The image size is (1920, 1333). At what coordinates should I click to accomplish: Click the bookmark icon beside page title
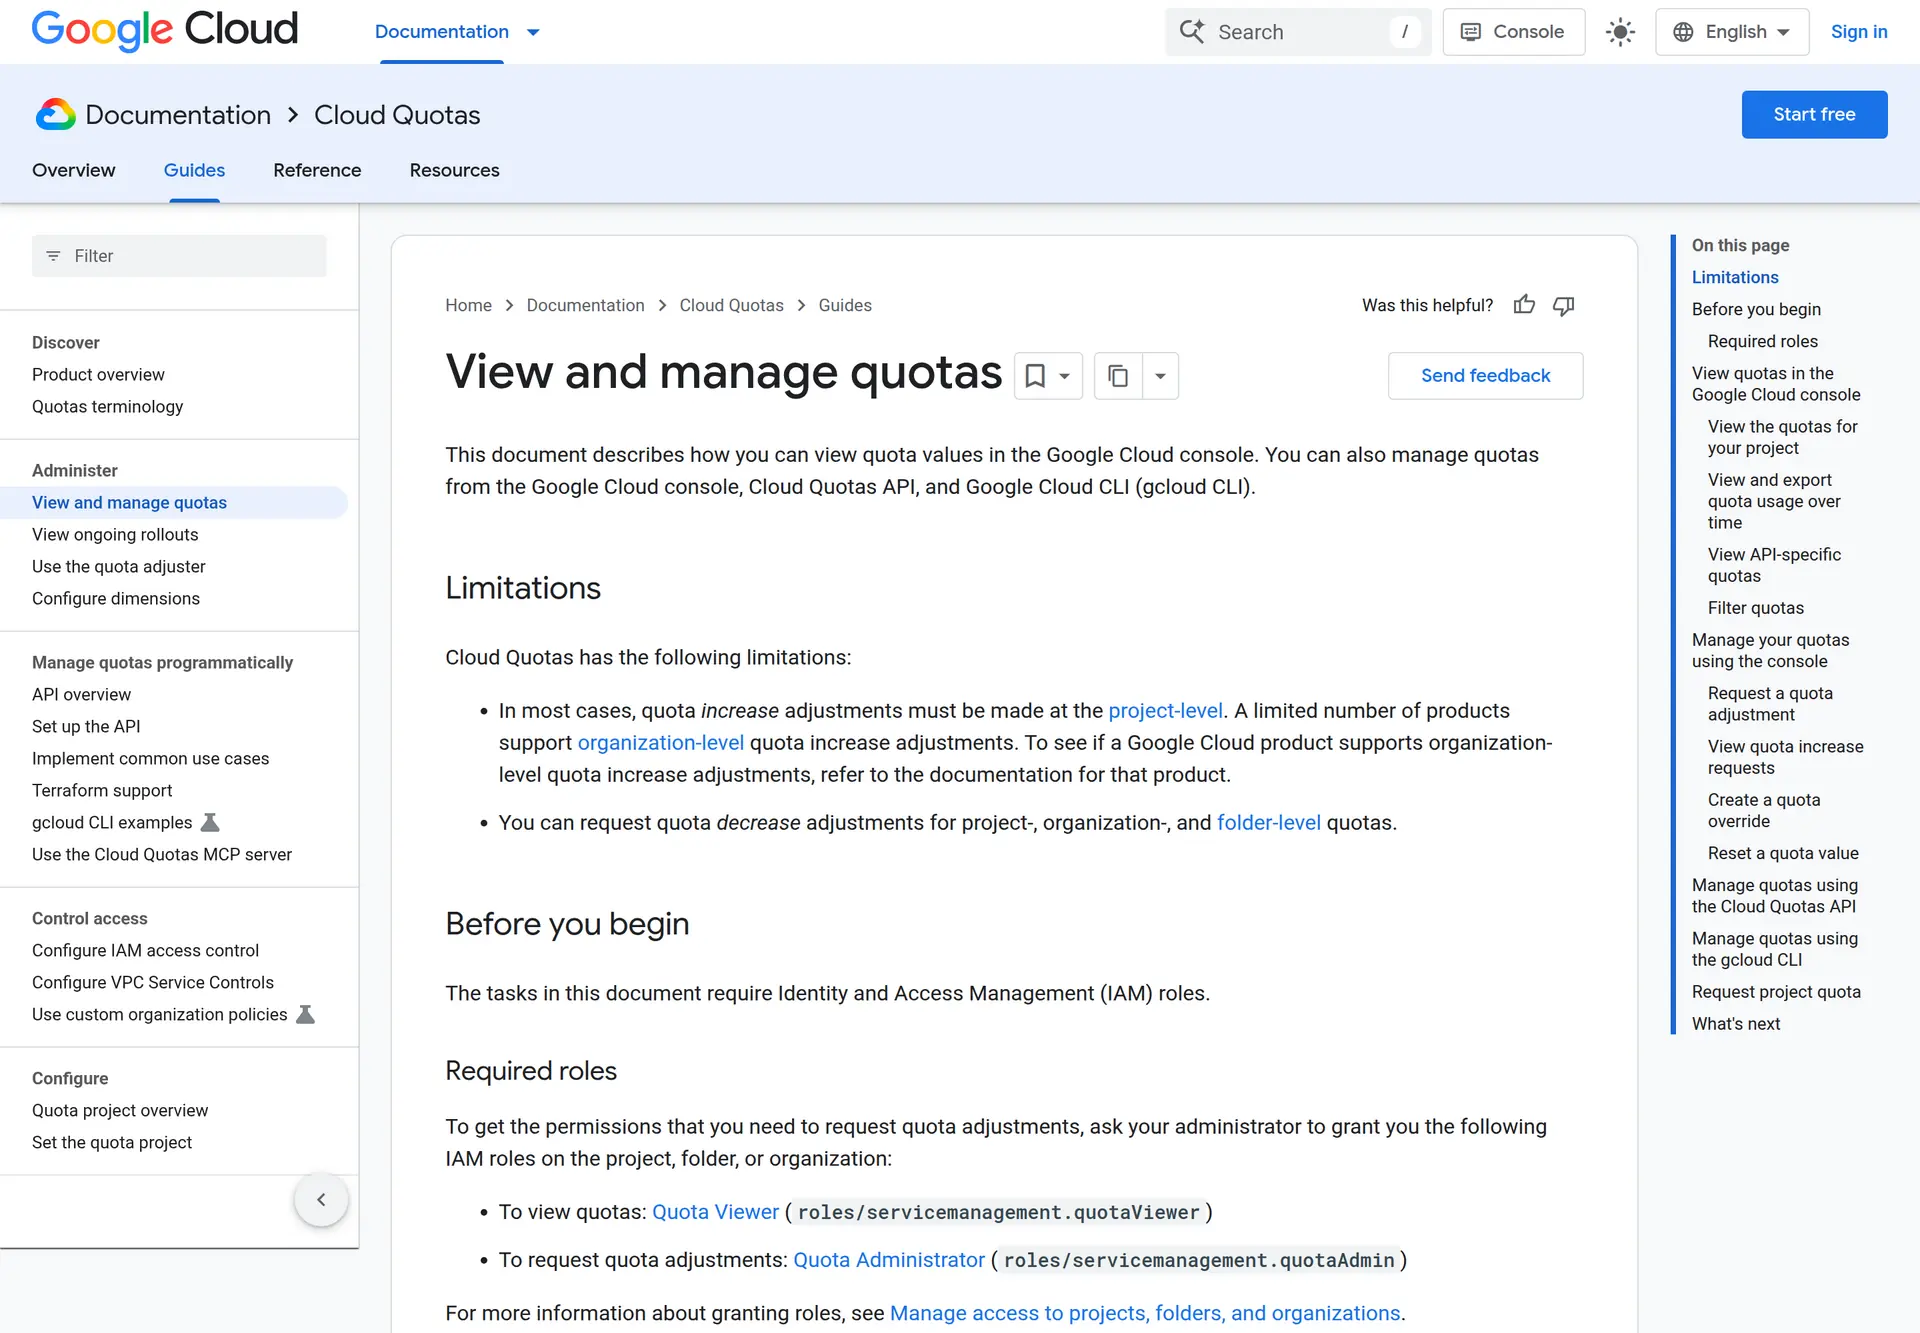[1035, 376]
